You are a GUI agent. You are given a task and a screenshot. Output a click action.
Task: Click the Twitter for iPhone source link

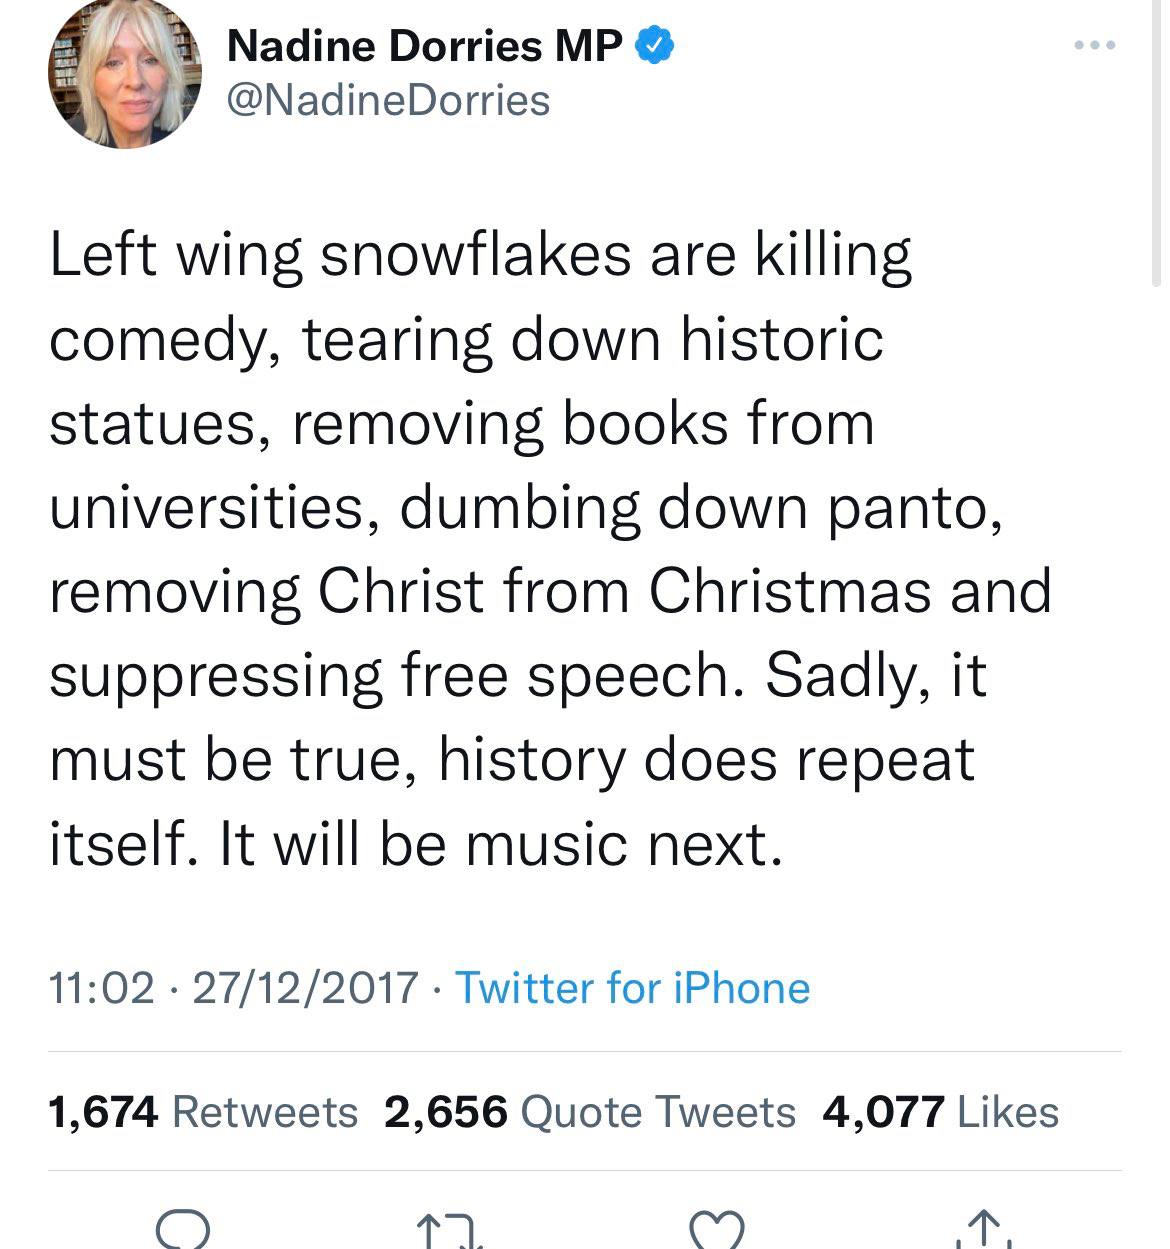pos(632,988)
